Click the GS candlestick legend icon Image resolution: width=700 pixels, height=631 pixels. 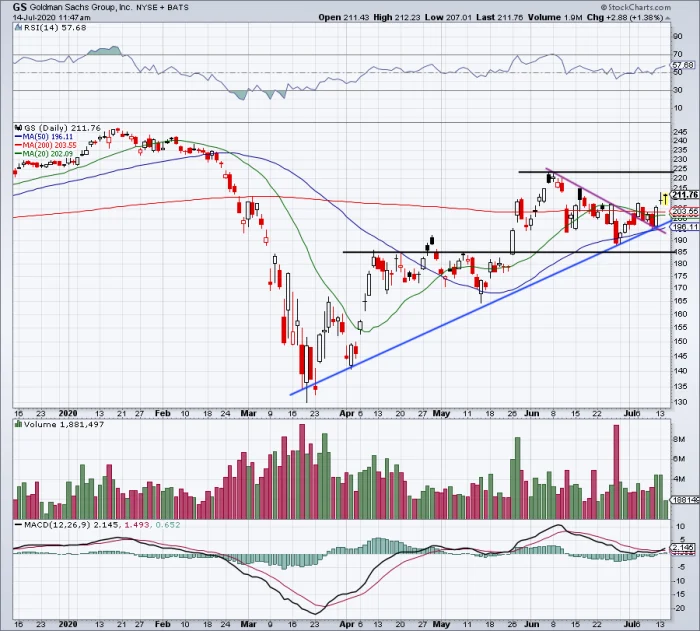coord(18,128)
